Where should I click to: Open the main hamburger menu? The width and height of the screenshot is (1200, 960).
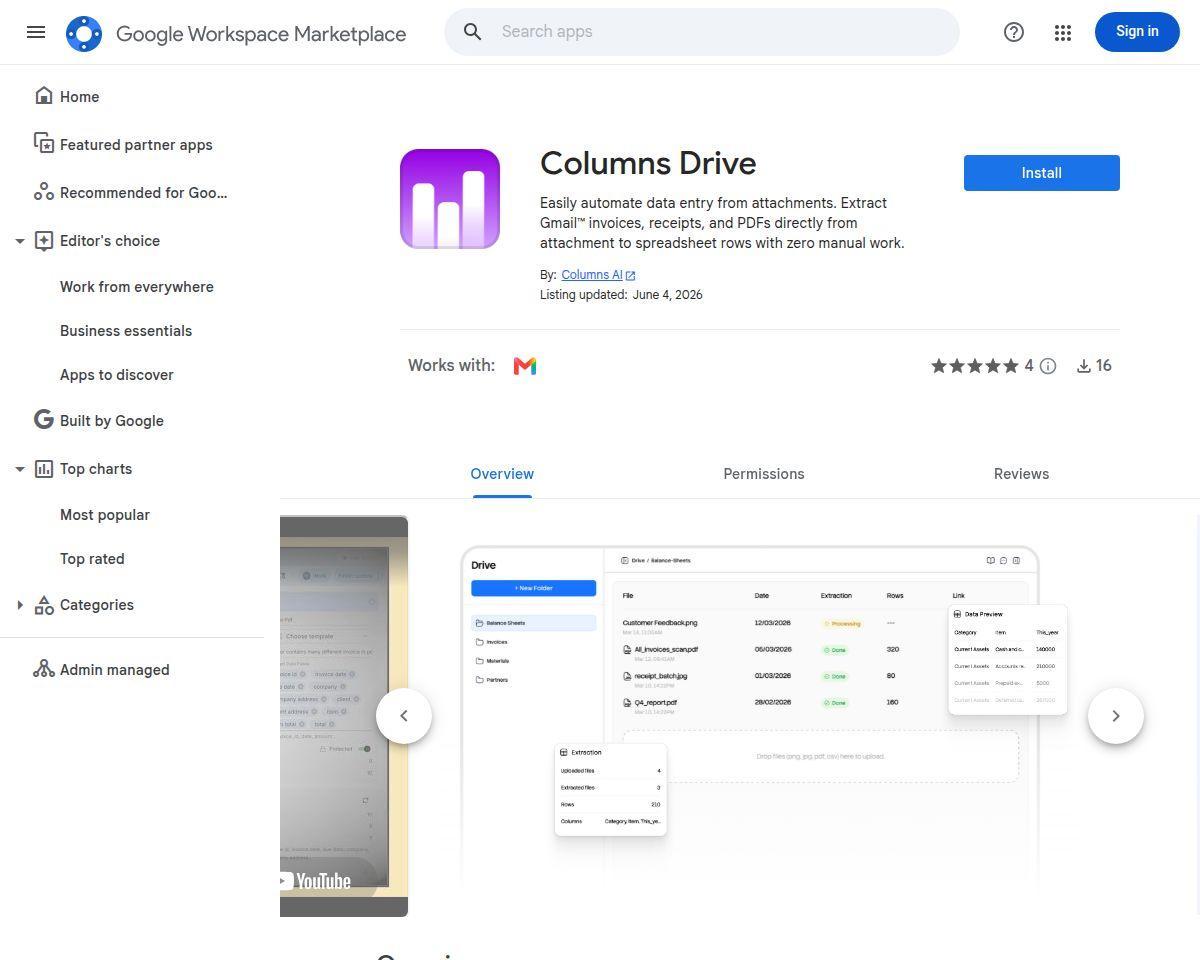pos(36,32)
